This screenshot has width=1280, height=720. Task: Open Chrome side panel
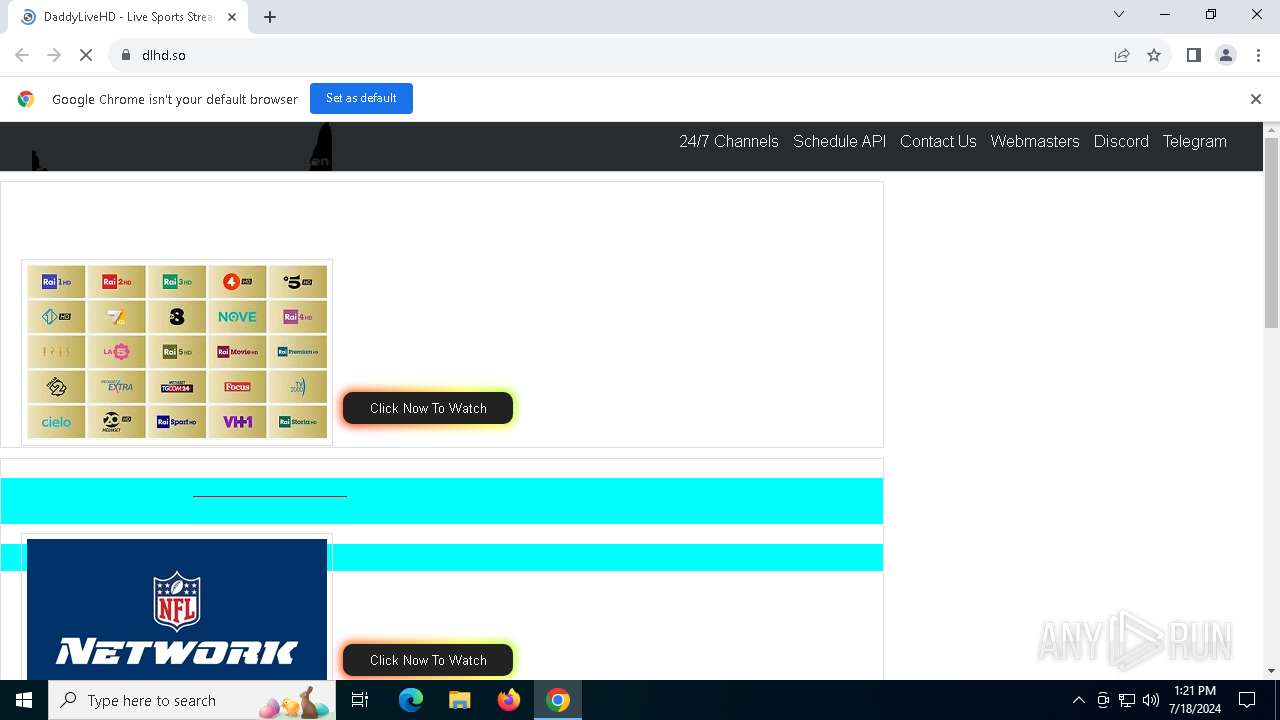click(1194, 55)
